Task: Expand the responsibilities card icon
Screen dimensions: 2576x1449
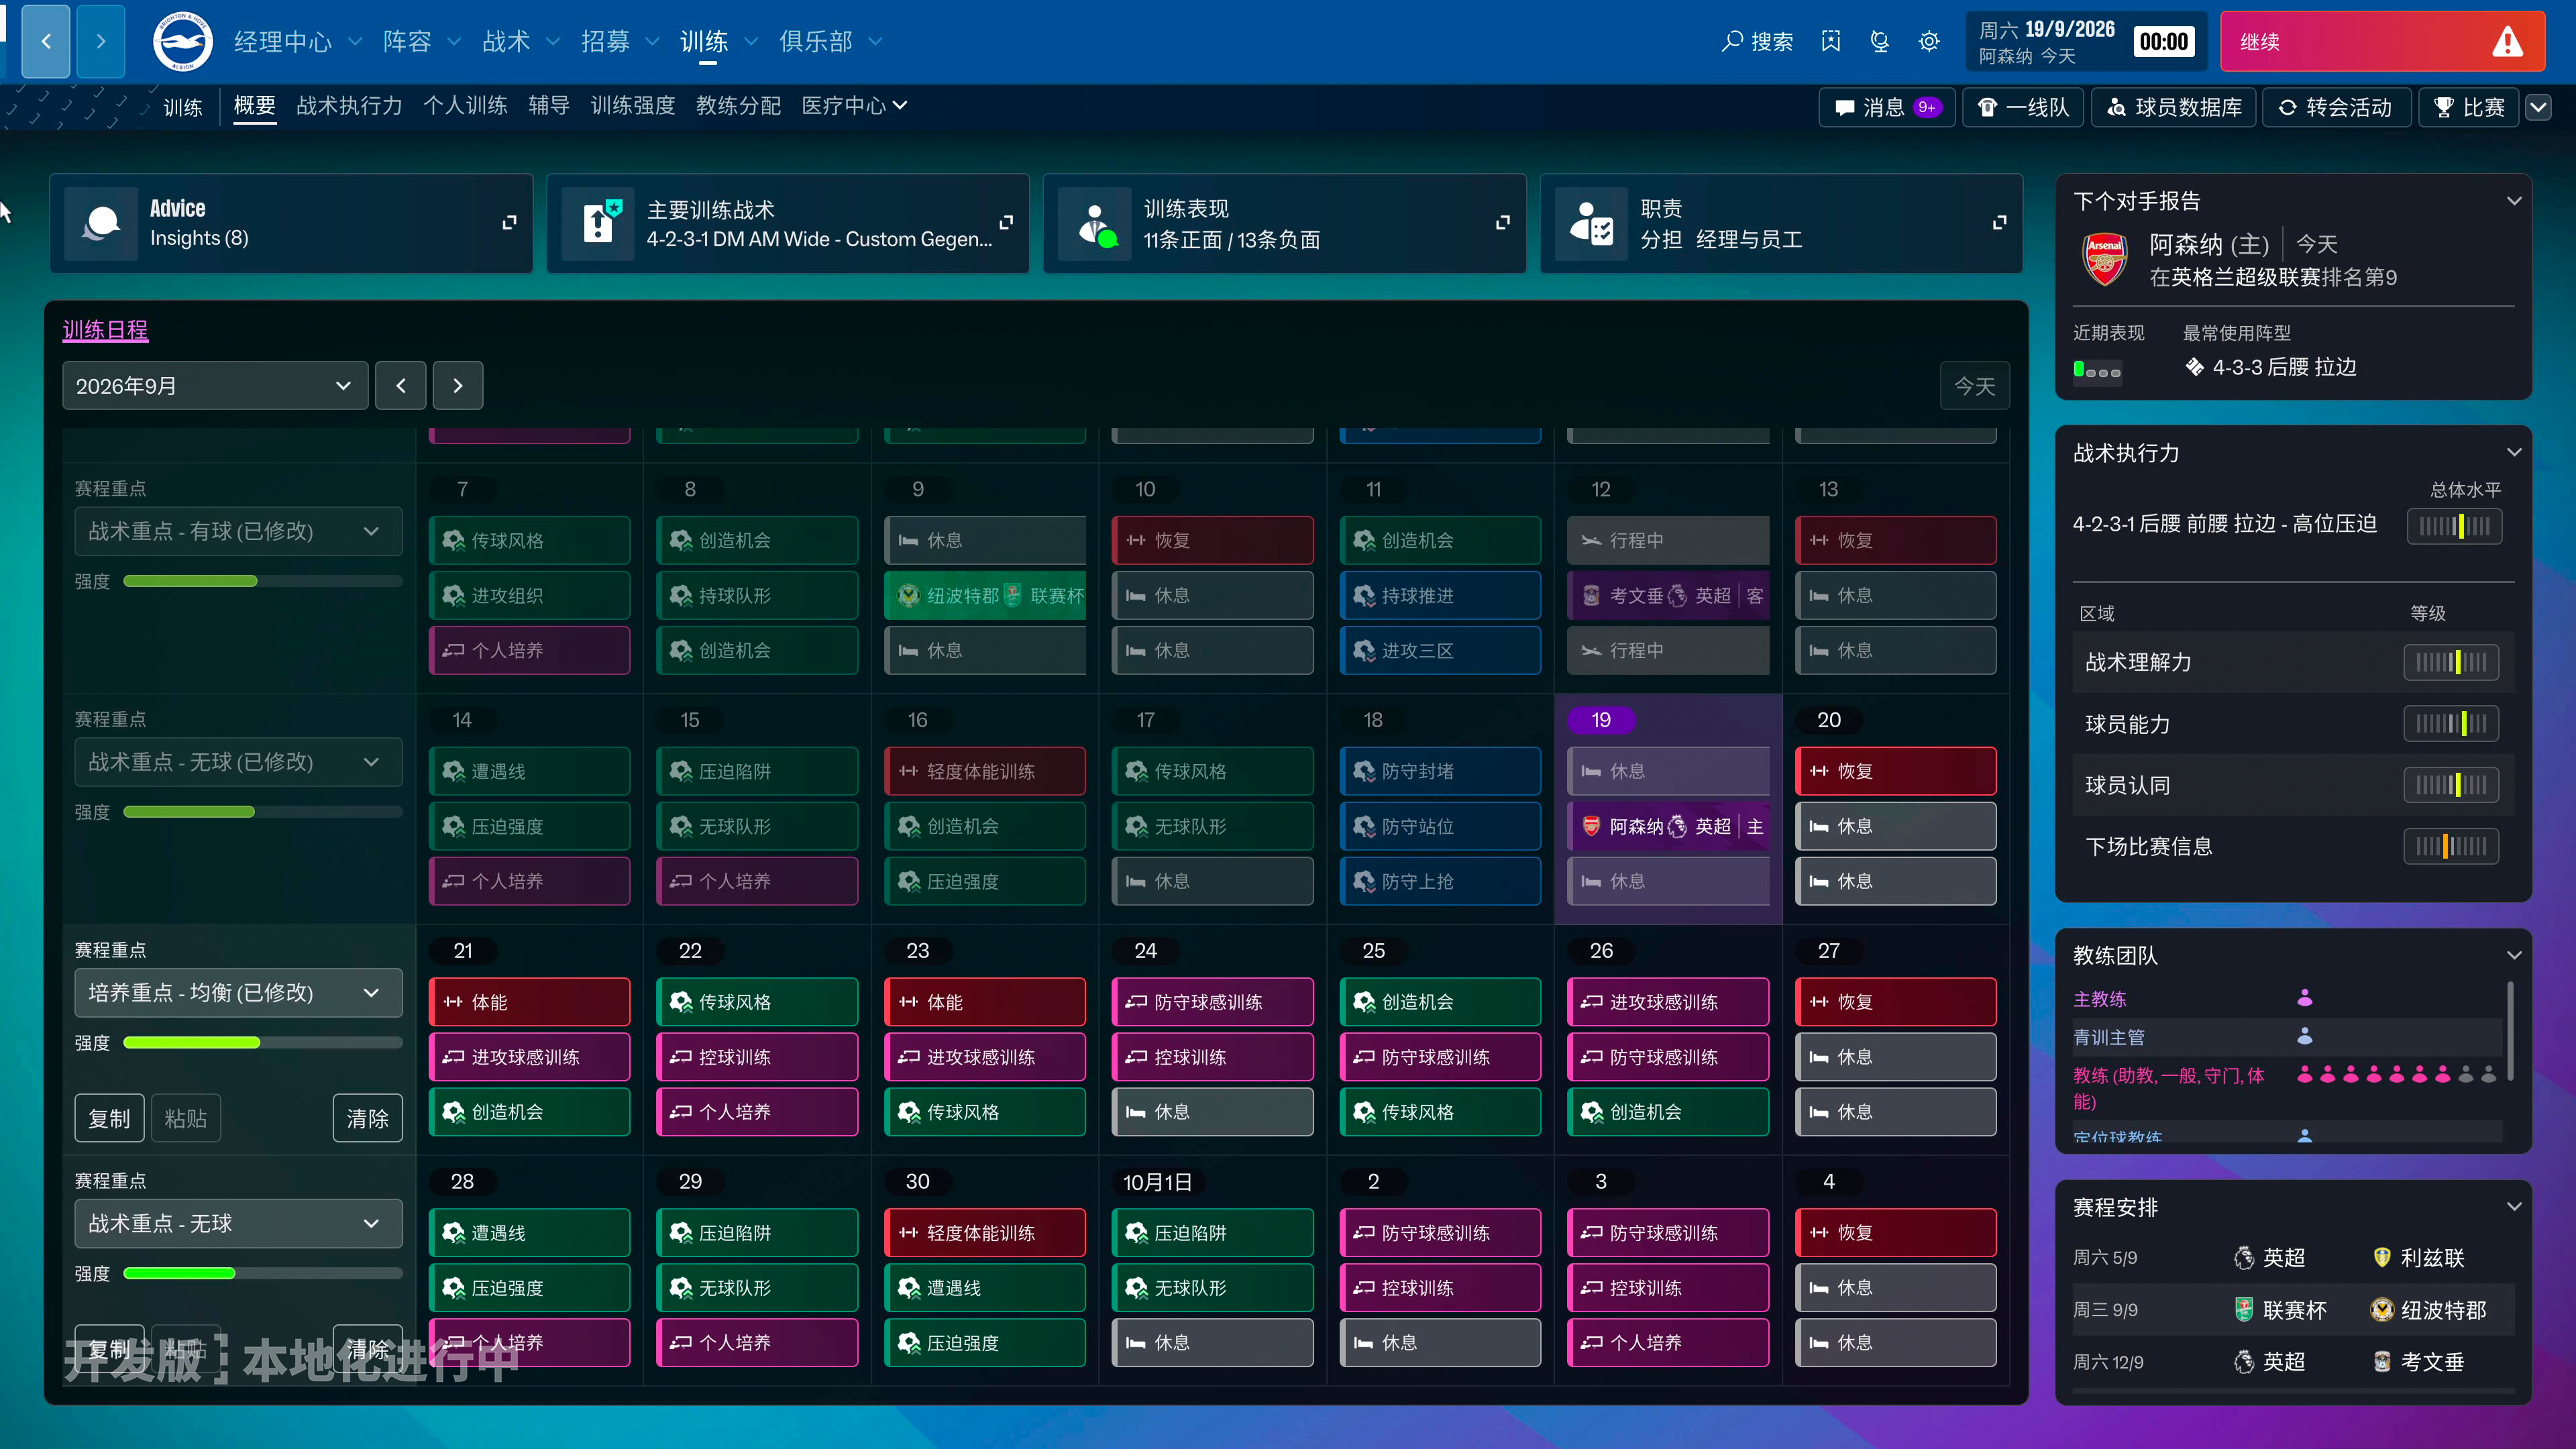Action: coord(1999,222)
